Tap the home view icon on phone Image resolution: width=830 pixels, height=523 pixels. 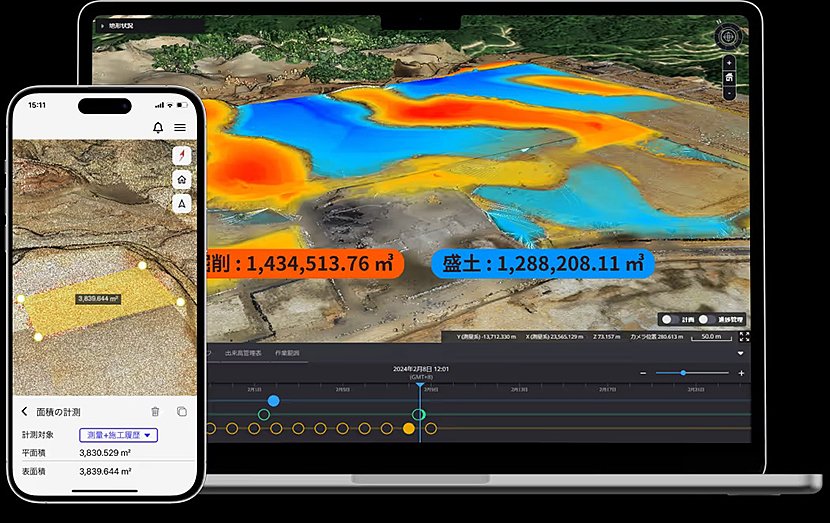(182, 180)
